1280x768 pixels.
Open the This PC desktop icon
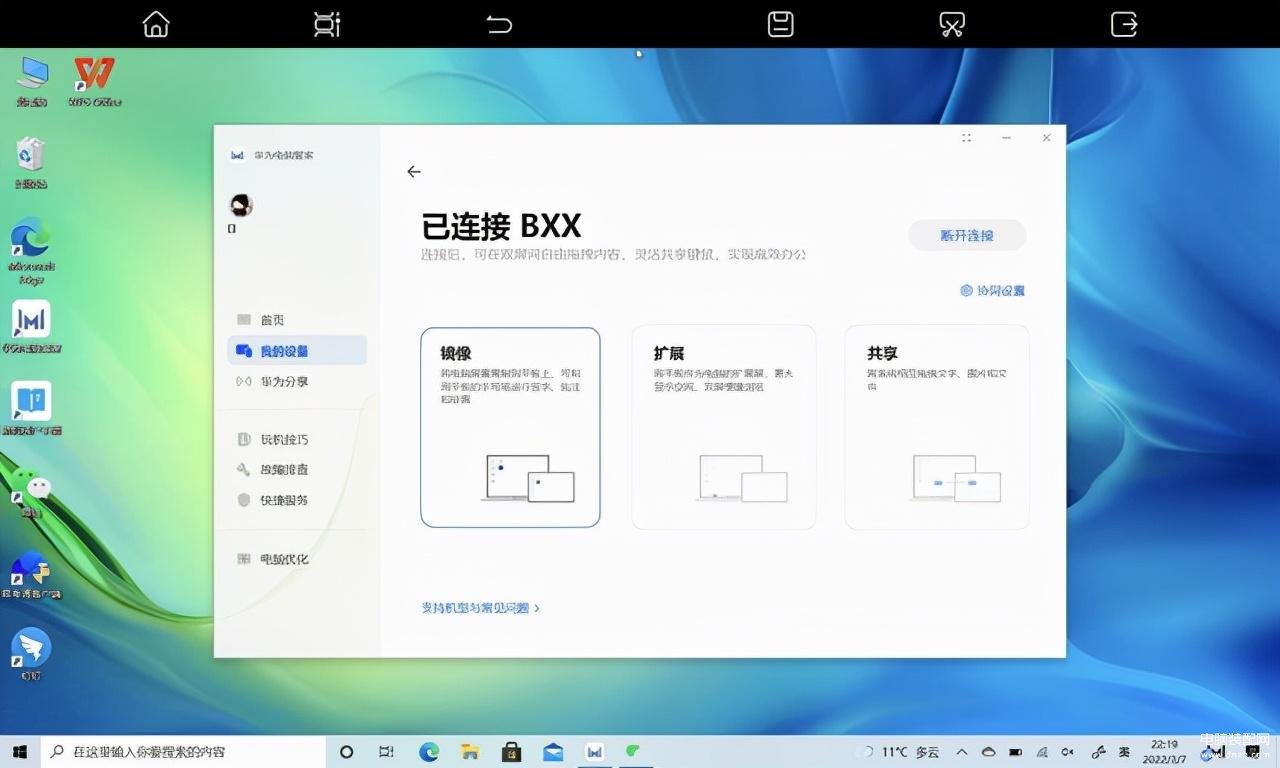pyautogui.click(x=32, y=81)
